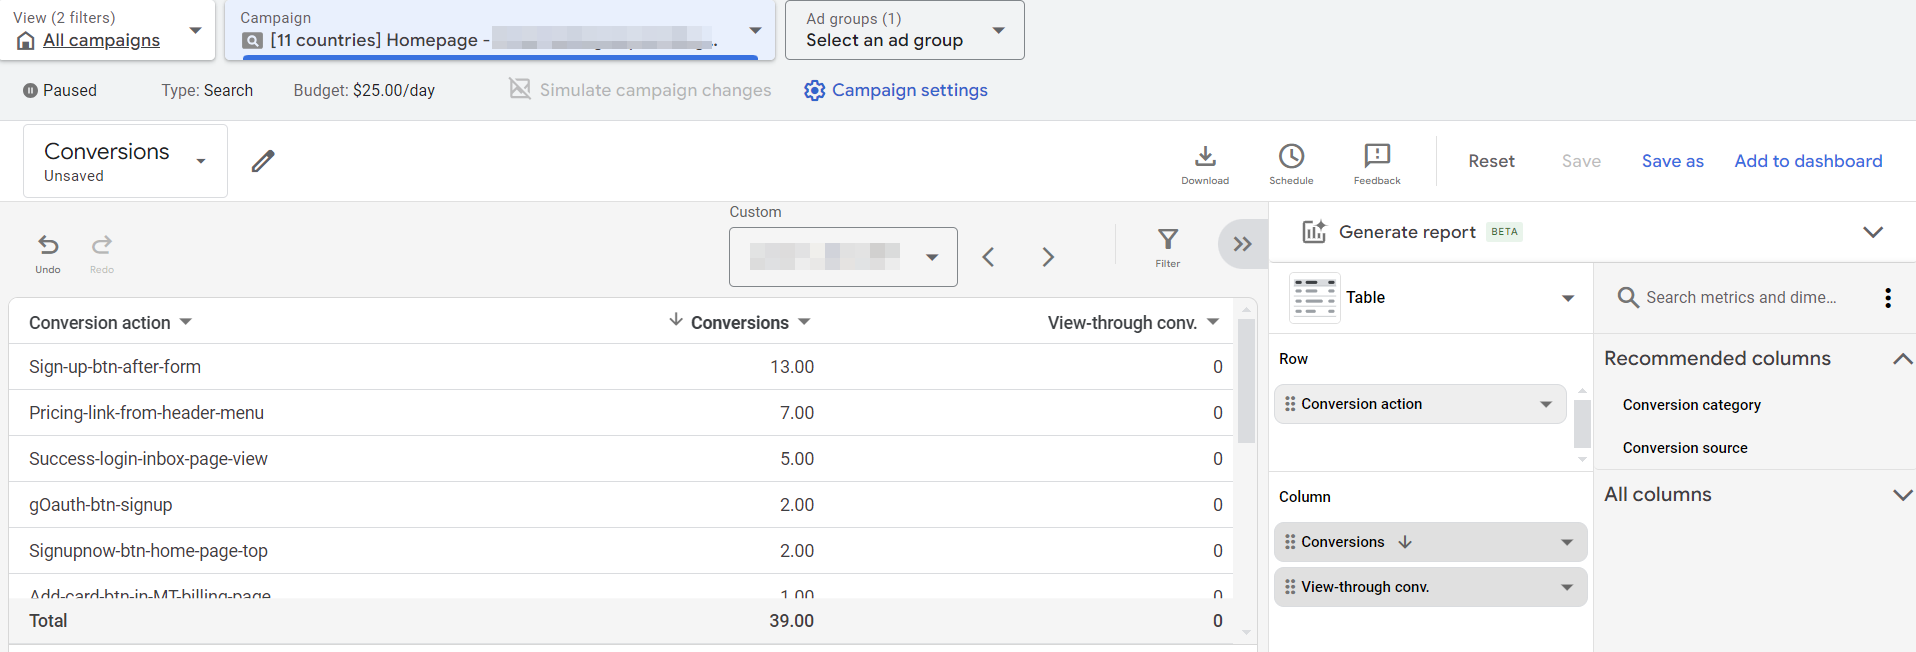
Task: Add Conversion source column
Action: 1685,448
